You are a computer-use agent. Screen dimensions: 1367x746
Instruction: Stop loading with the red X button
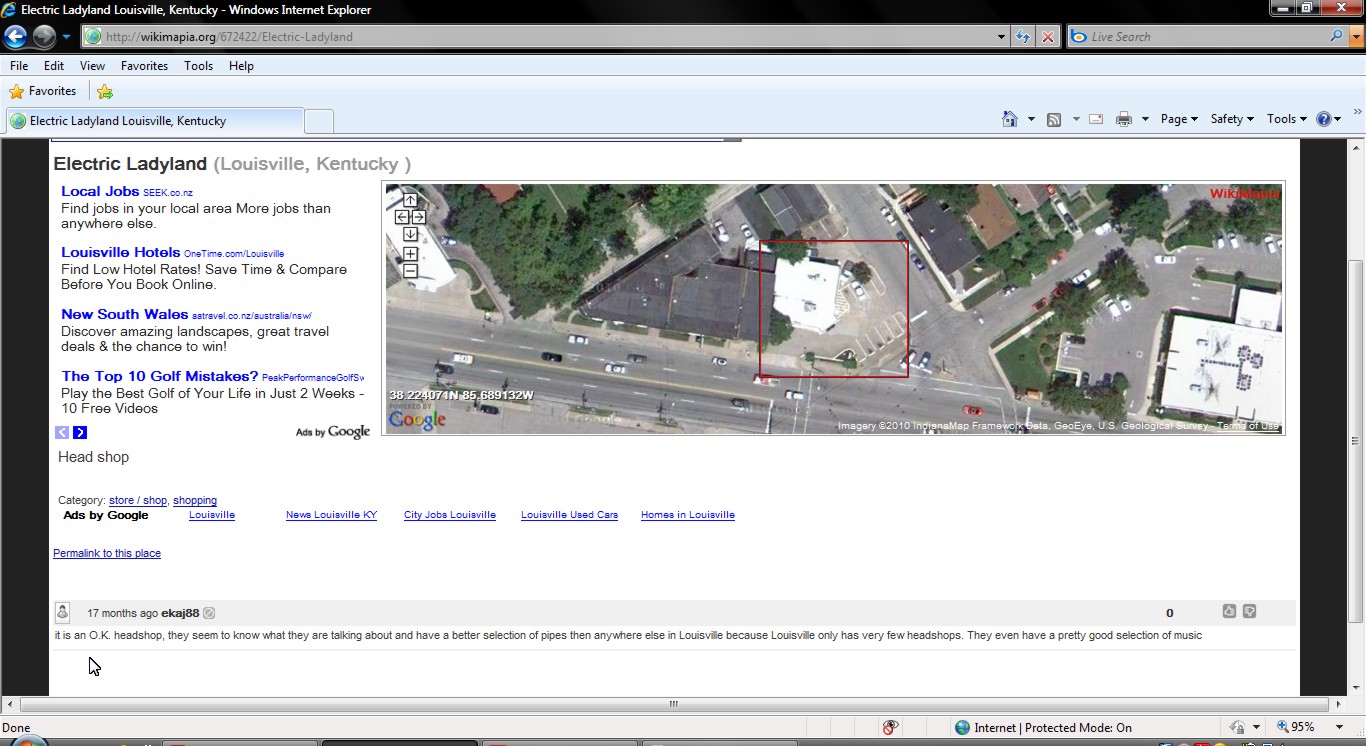[x=1047, y=37]
